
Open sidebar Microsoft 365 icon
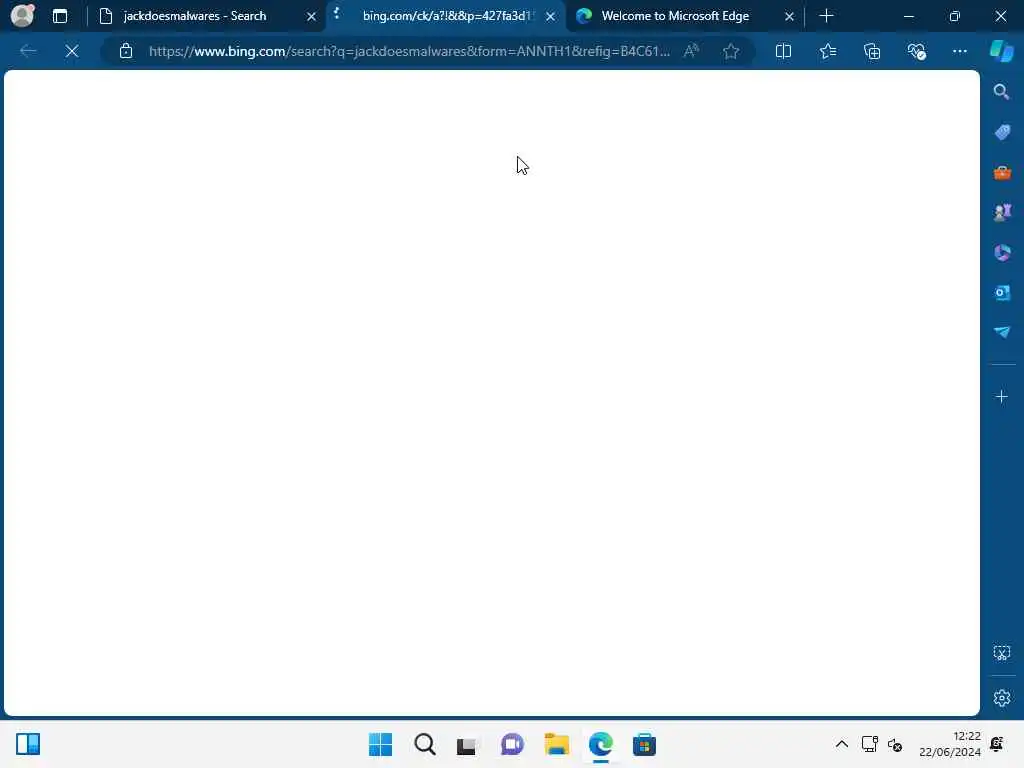point(1002,252)
